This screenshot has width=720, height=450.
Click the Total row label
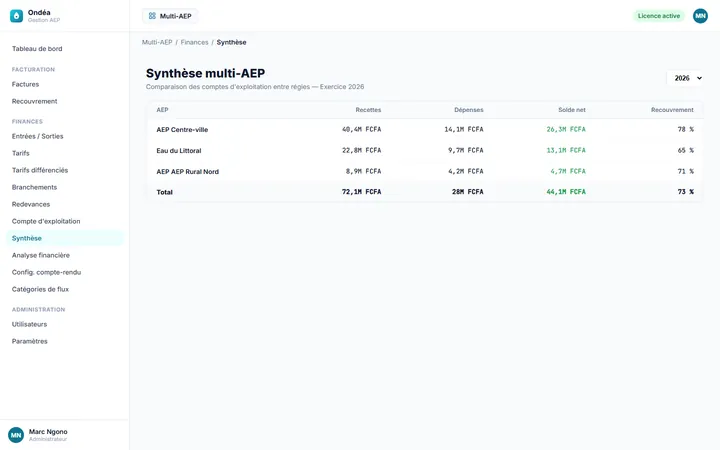tap(164, 192)
